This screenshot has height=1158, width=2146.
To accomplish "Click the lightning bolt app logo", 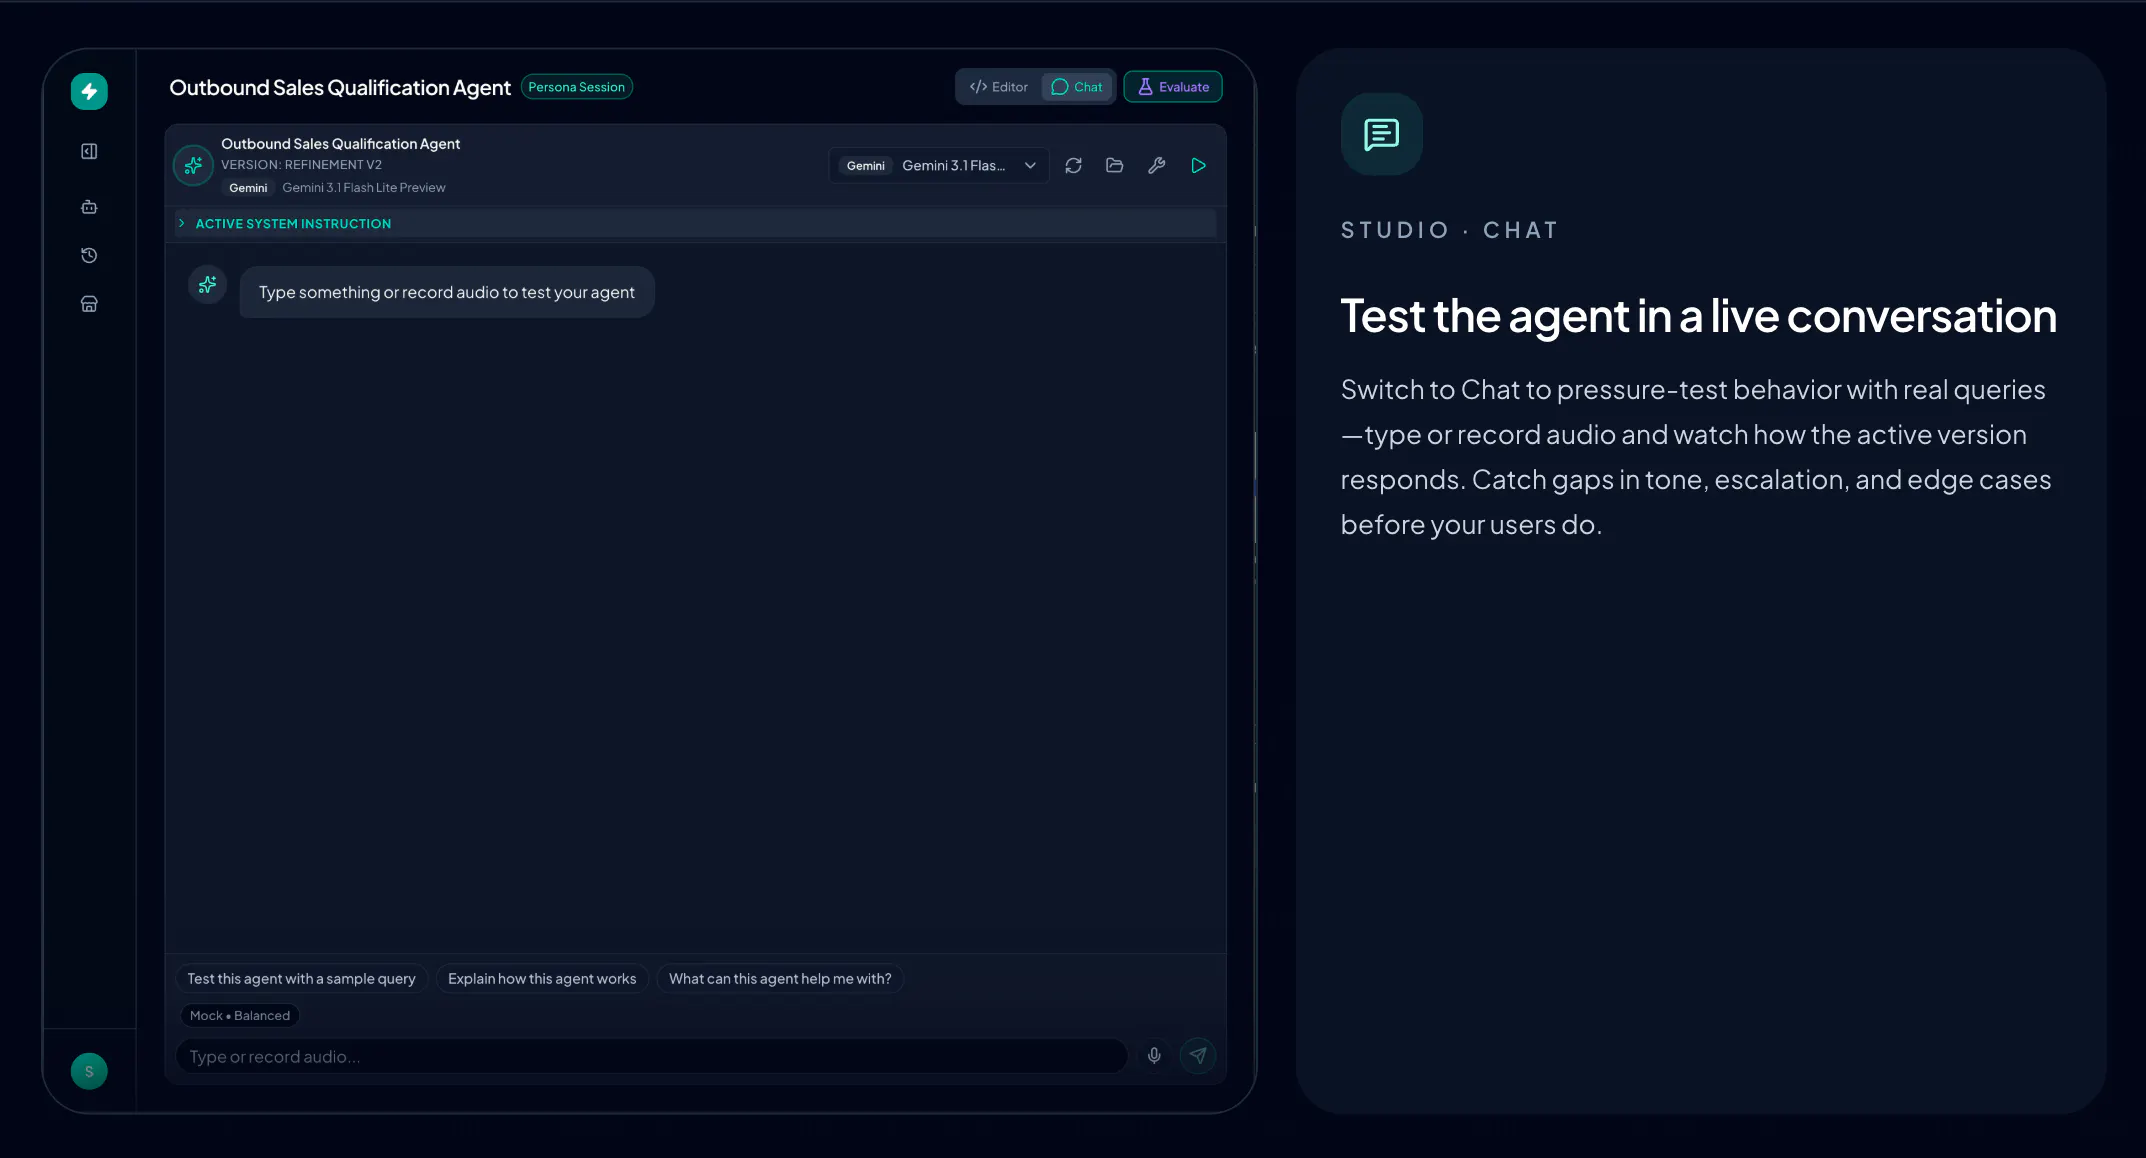I will click(x=89, y=91).
